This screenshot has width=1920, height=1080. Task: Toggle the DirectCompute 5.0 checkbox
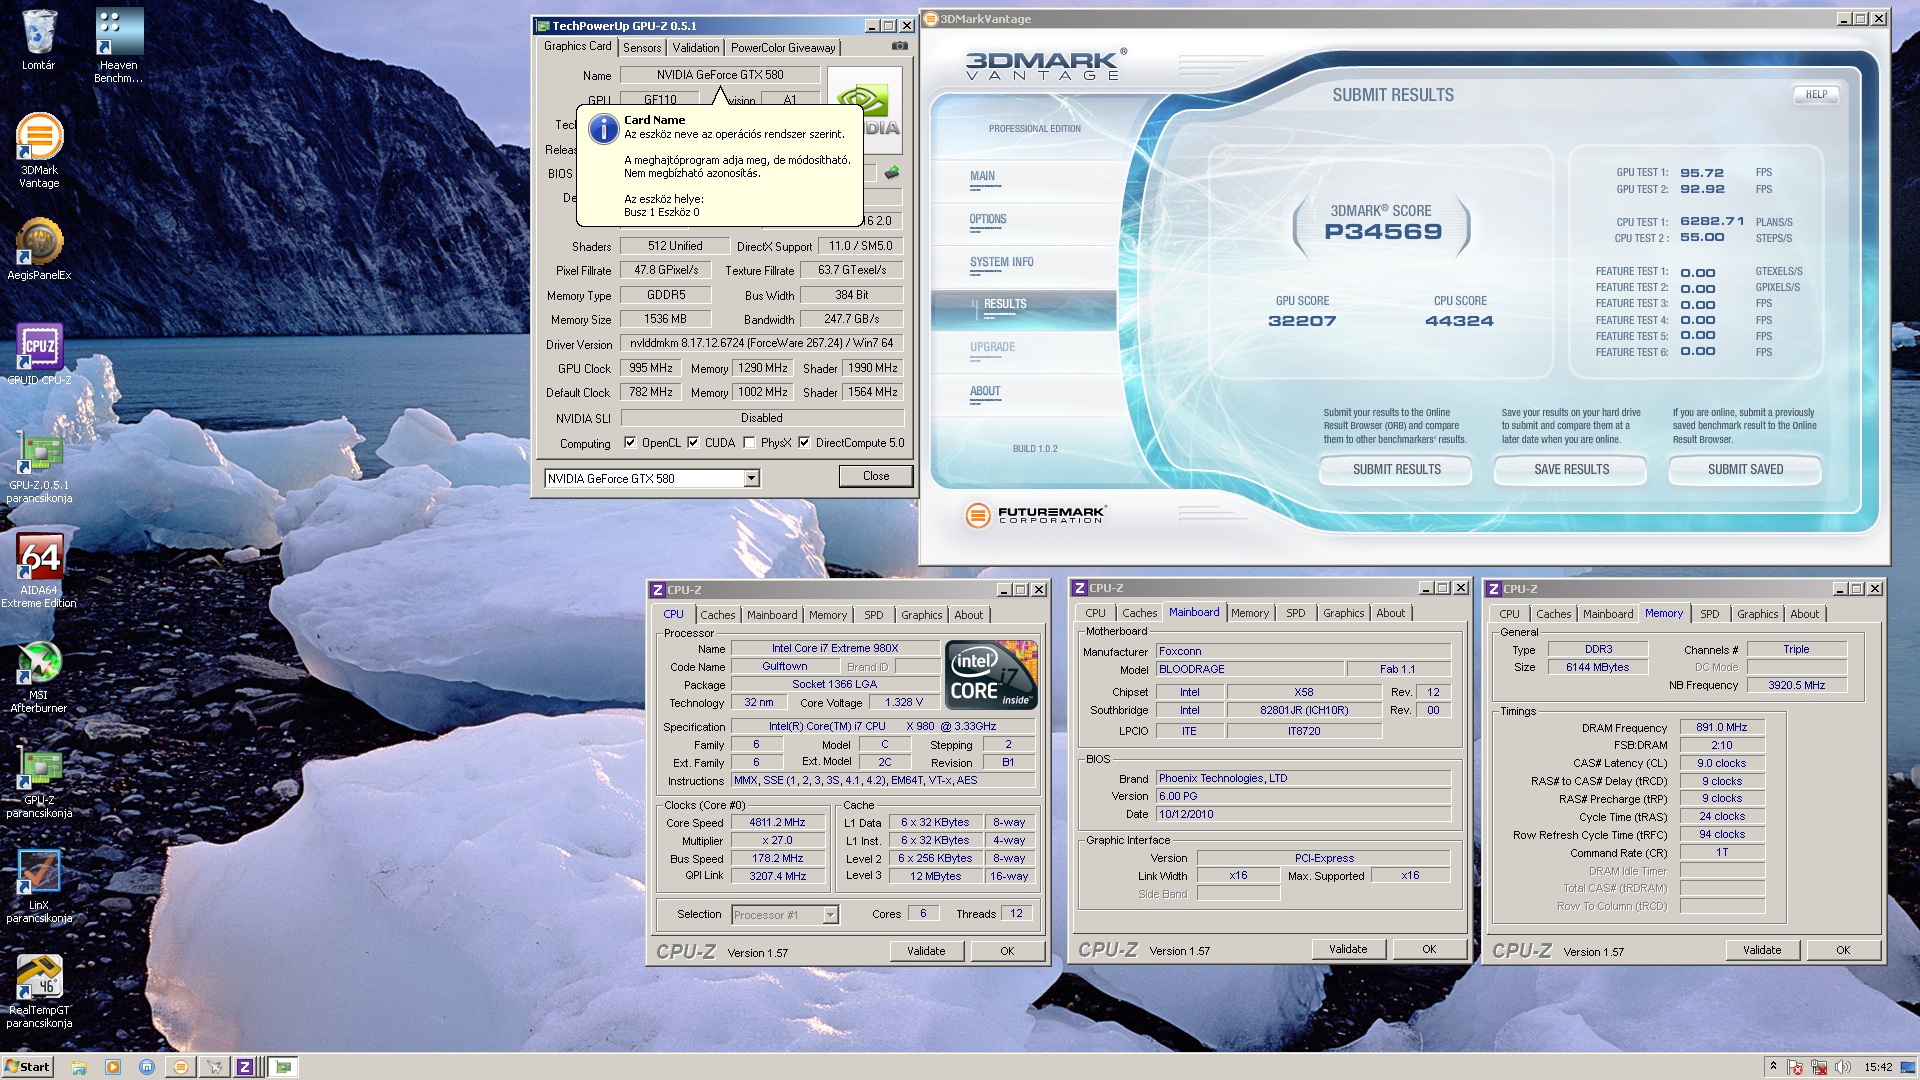[804, 442]
